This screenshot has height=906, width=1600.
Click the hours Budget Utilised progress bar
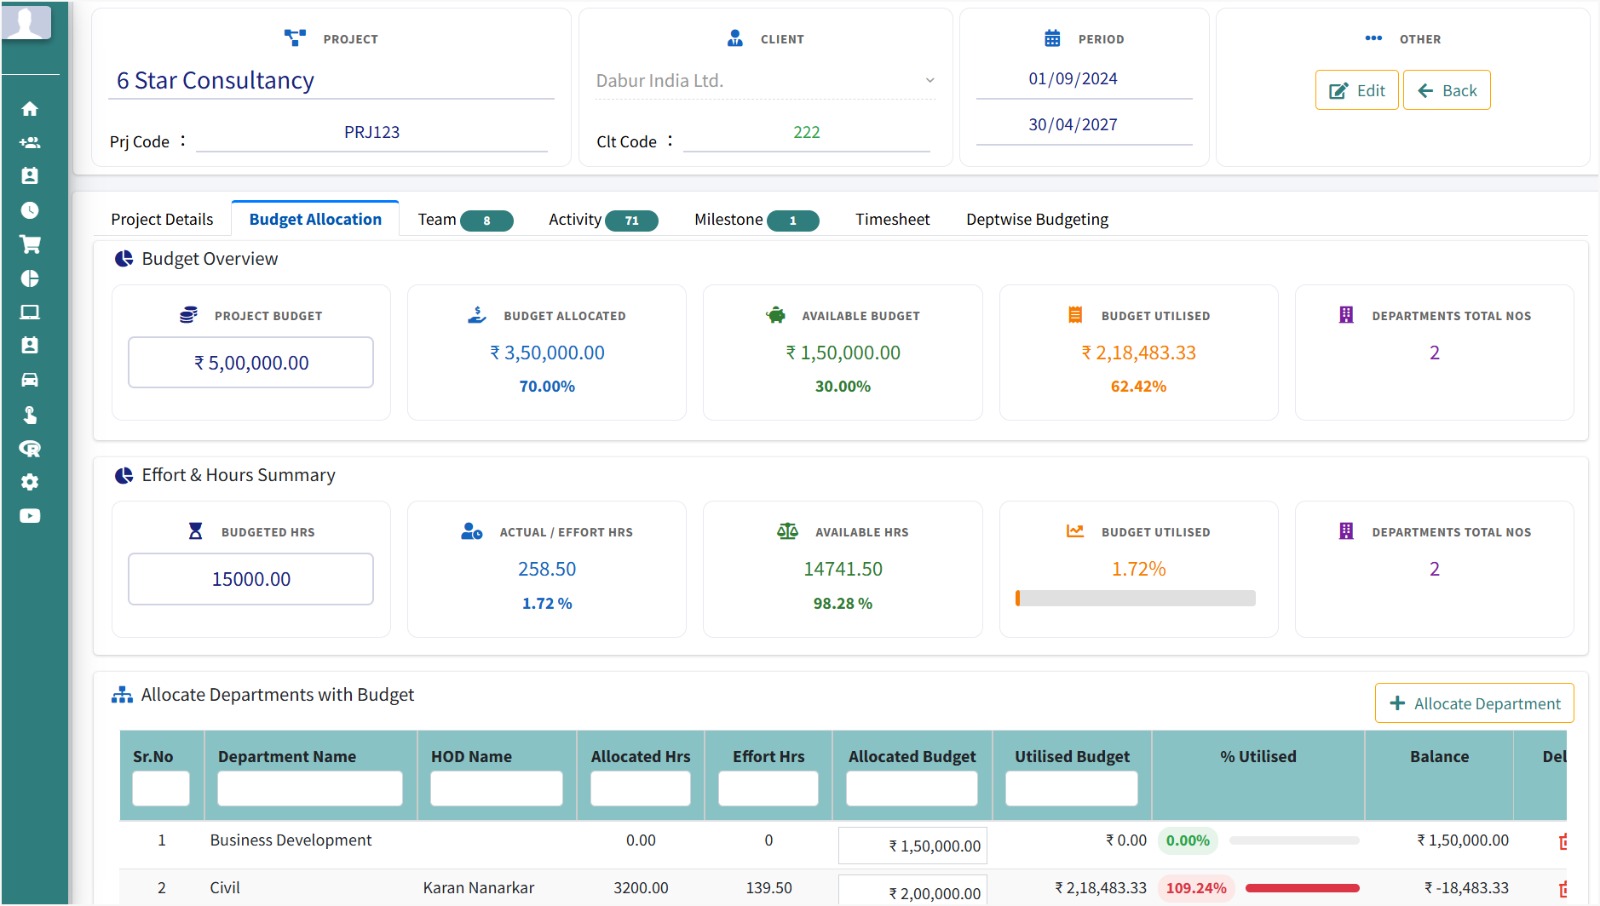[x=1136, y=598]
